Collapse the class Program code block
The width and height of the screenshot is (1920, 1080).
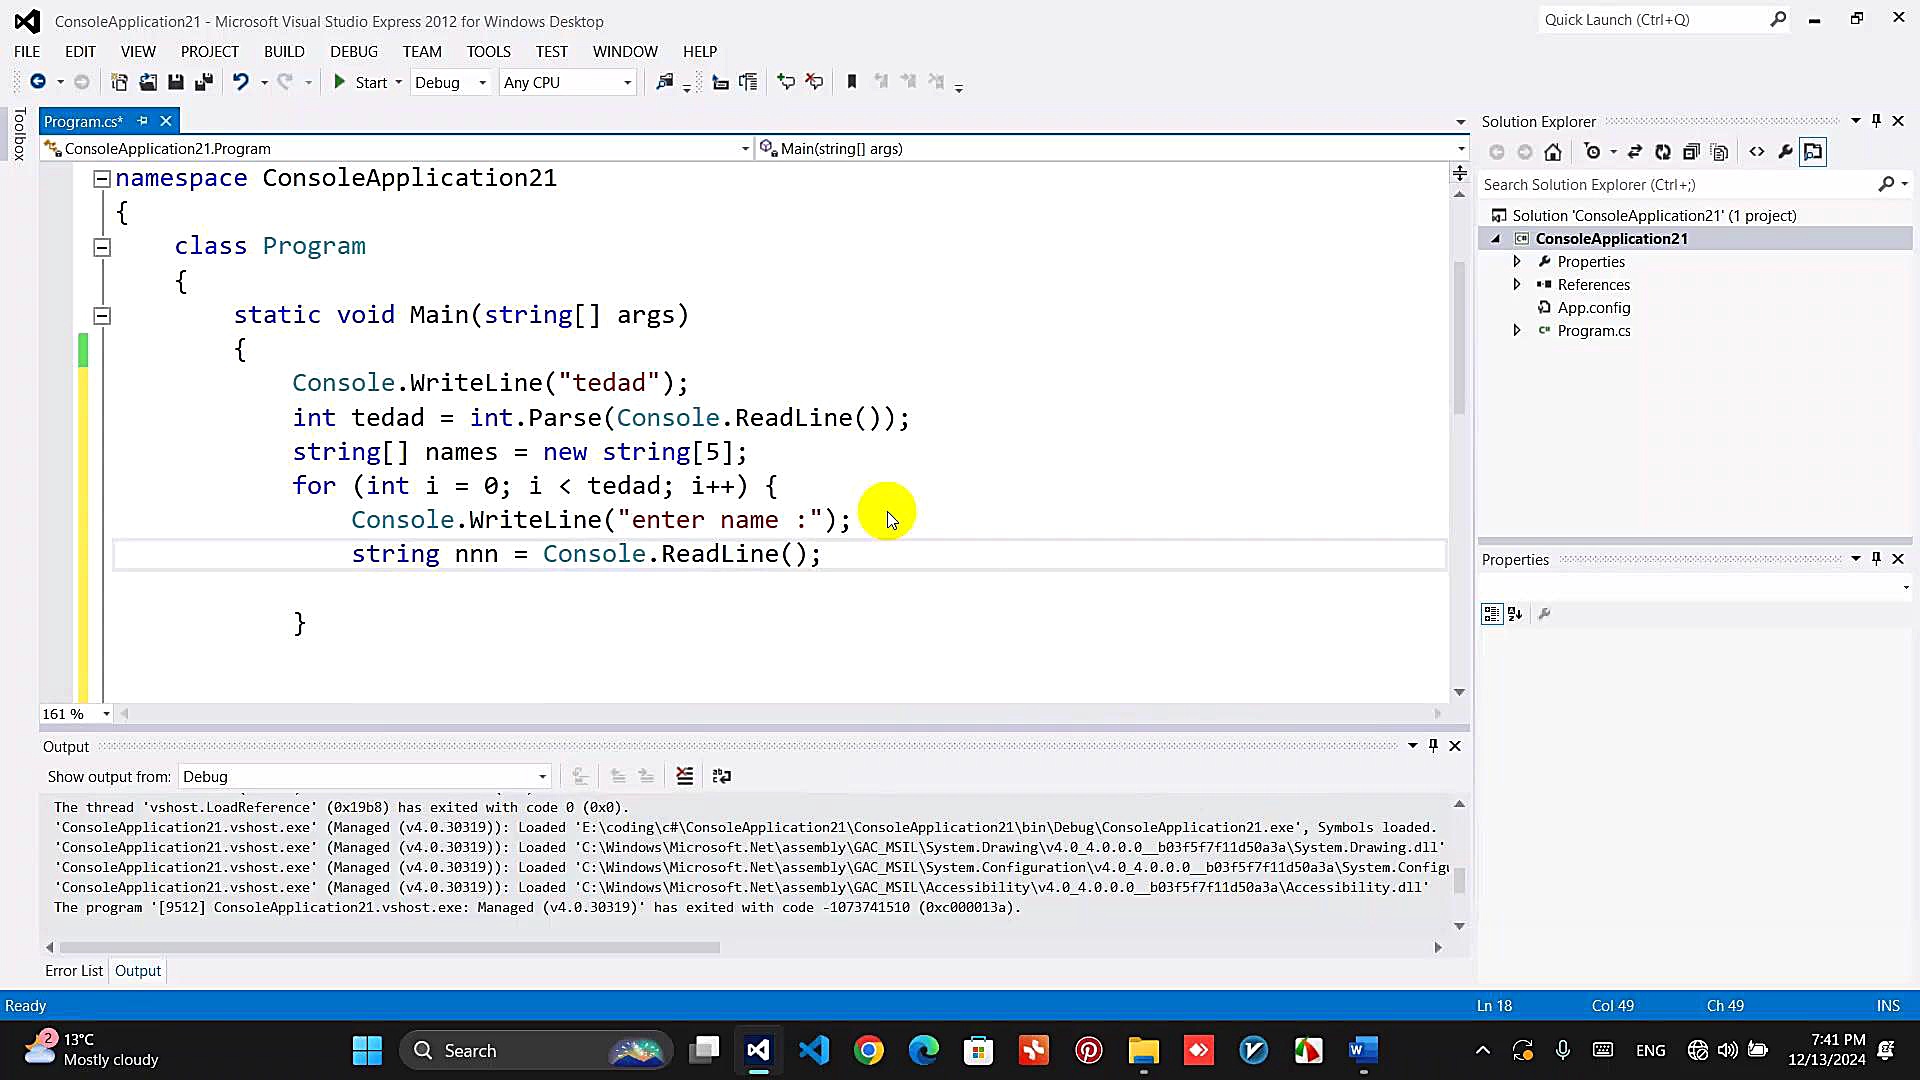point(102,247)
